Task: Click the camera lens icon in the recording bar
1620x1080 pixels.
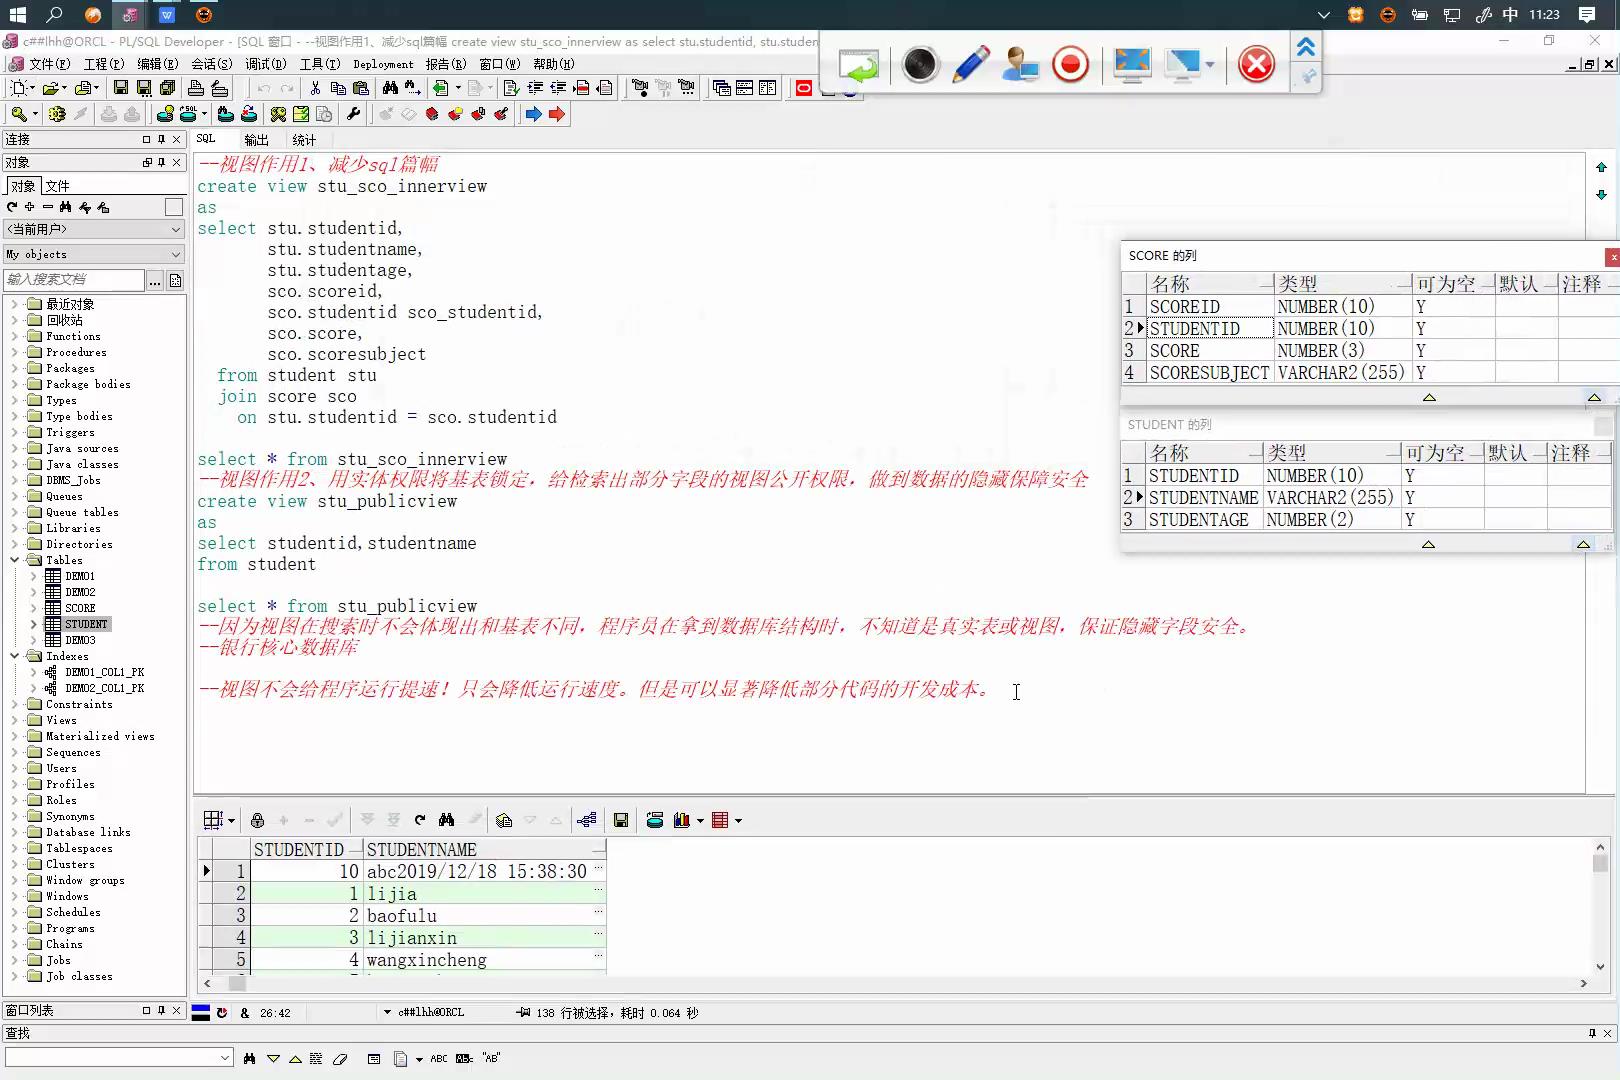Action: click(920, 65)
